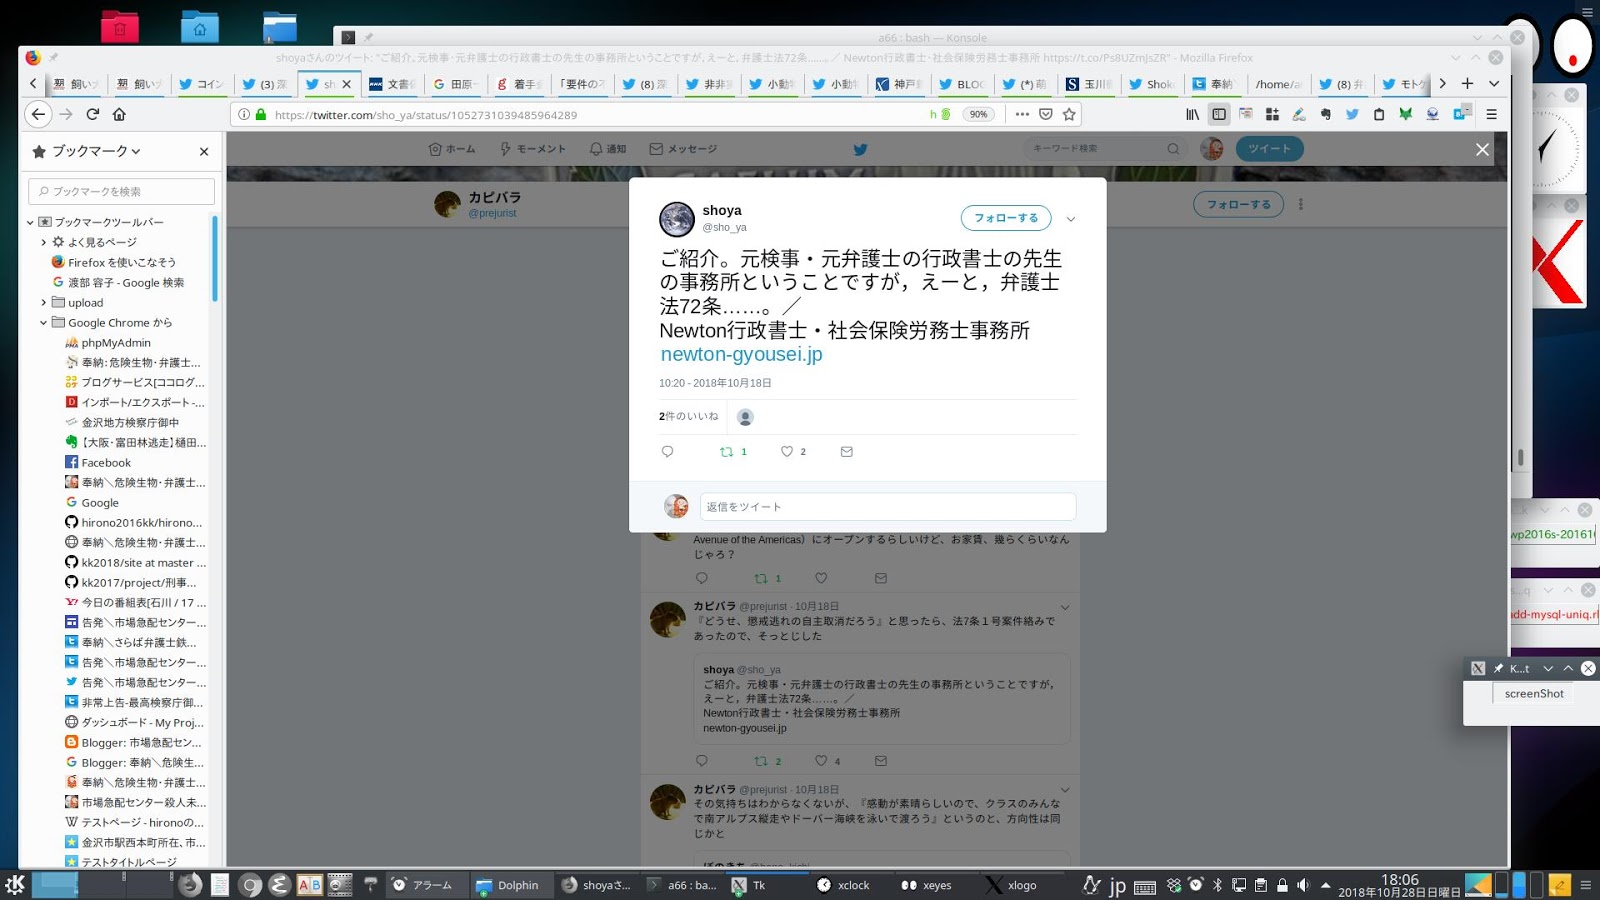Click the ブックマークを検索 search field
The image size is (1600, 900).
122,191
